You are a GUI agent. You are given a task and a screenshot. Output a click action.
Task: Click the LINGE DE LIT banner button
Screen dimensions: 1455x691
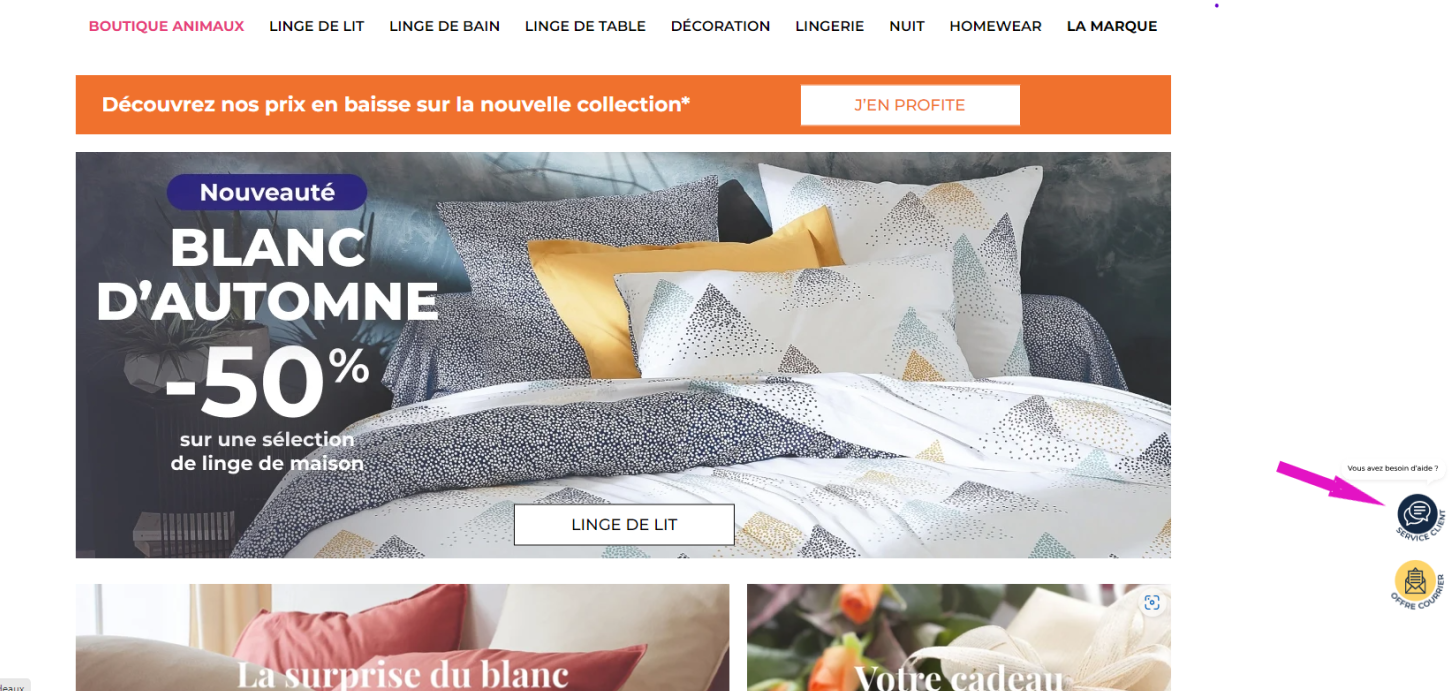click(624, 524)
